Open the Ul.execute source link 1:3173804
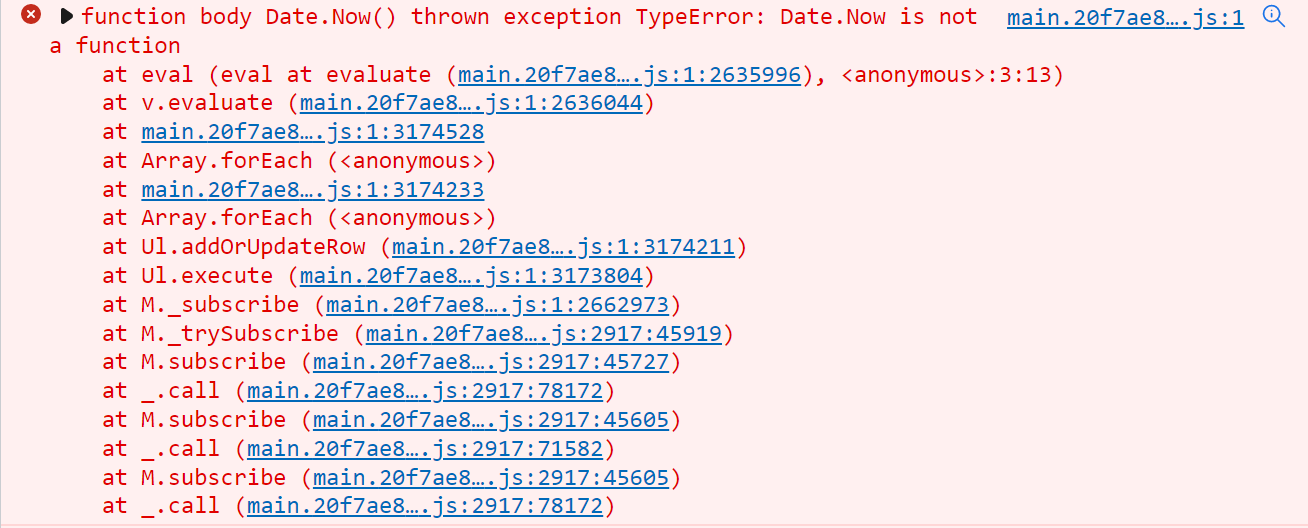Screen dimensions: 1308x528 [x=472, y=276]
